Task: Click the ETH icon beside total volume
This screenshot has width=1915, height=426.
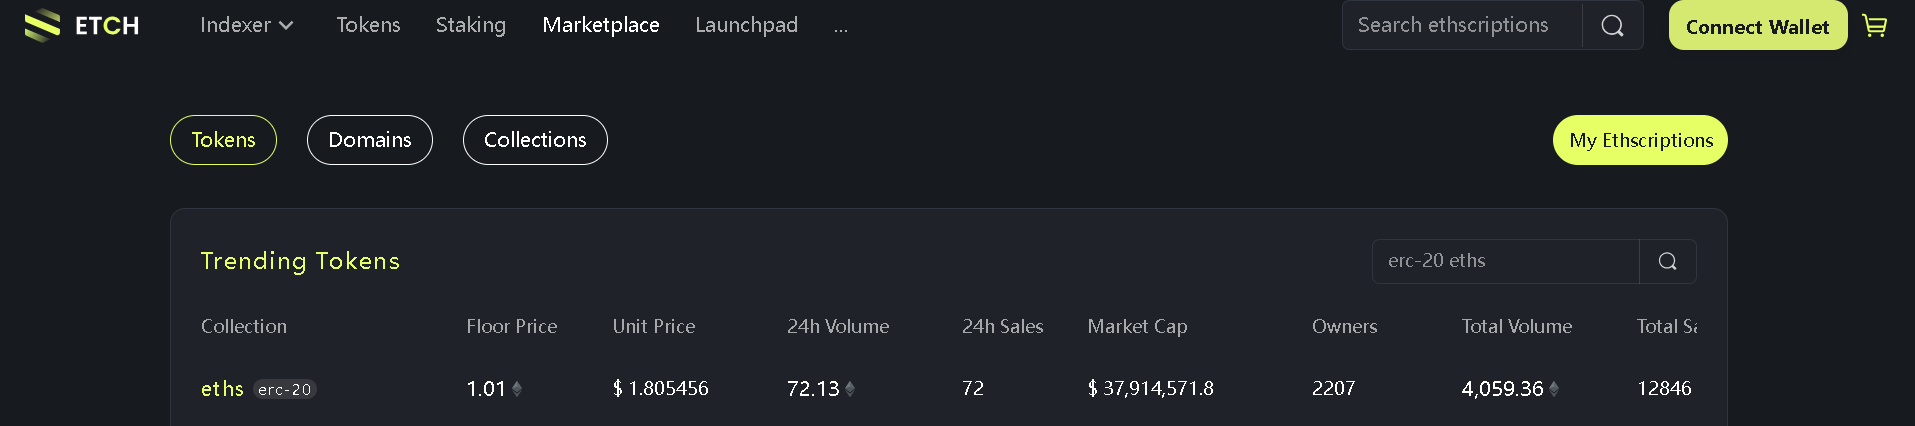Action: pyautogui.click(x=1554, y=389)
